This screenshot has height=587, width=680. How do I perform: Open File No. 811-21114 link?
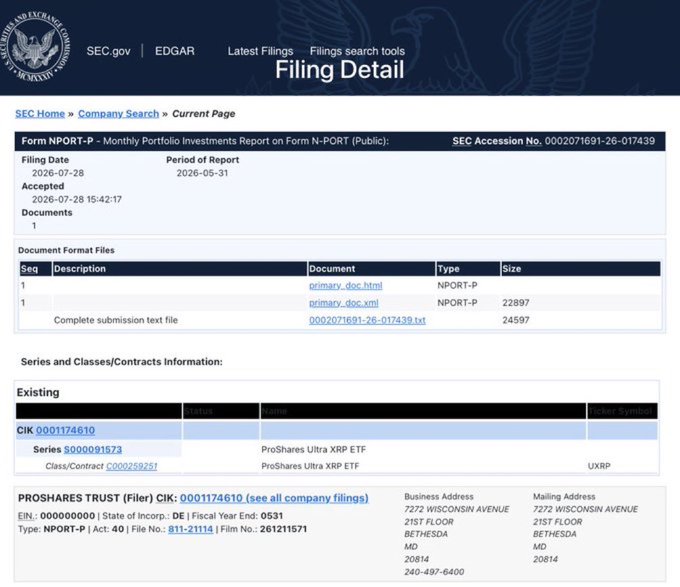tap(190, 529)
